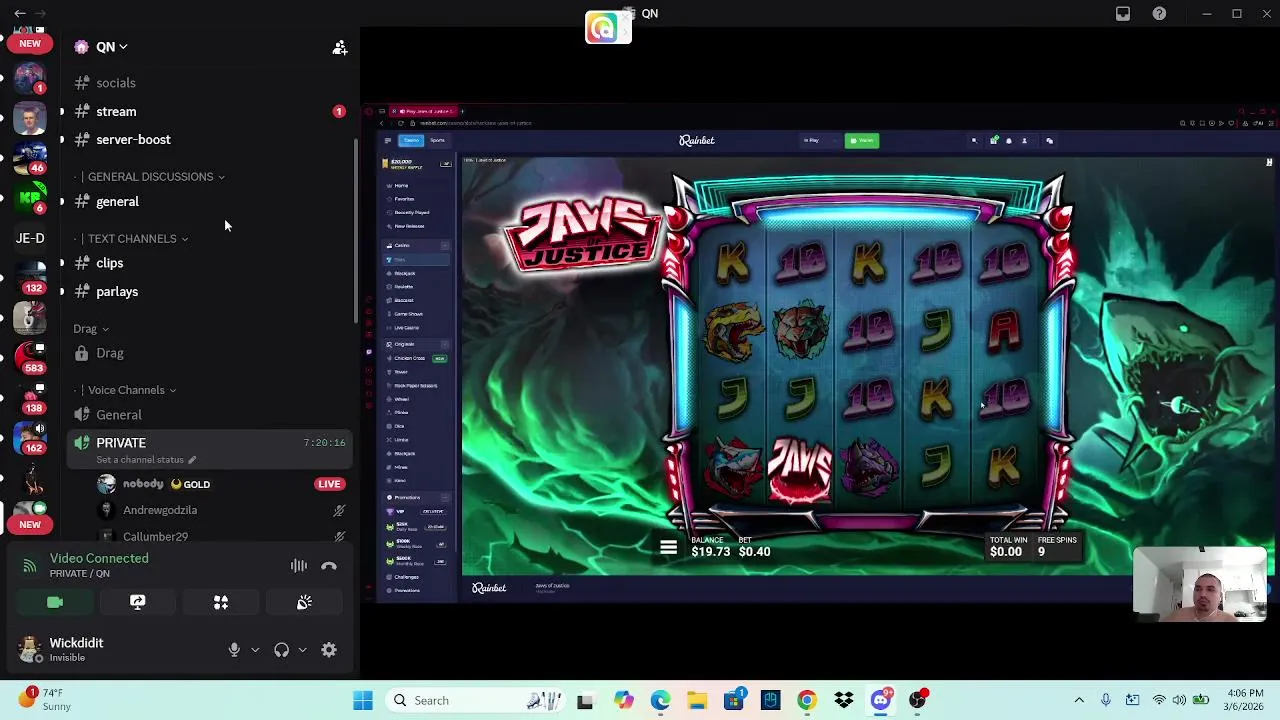
Task: Open server with 583 unread badge
Action: [30, 356]
